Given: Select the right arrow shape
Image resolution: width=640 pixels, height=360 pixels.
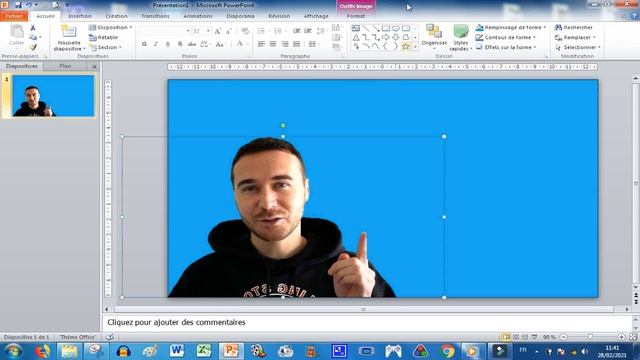Looking at the screenshot, I should click(386, 37).
